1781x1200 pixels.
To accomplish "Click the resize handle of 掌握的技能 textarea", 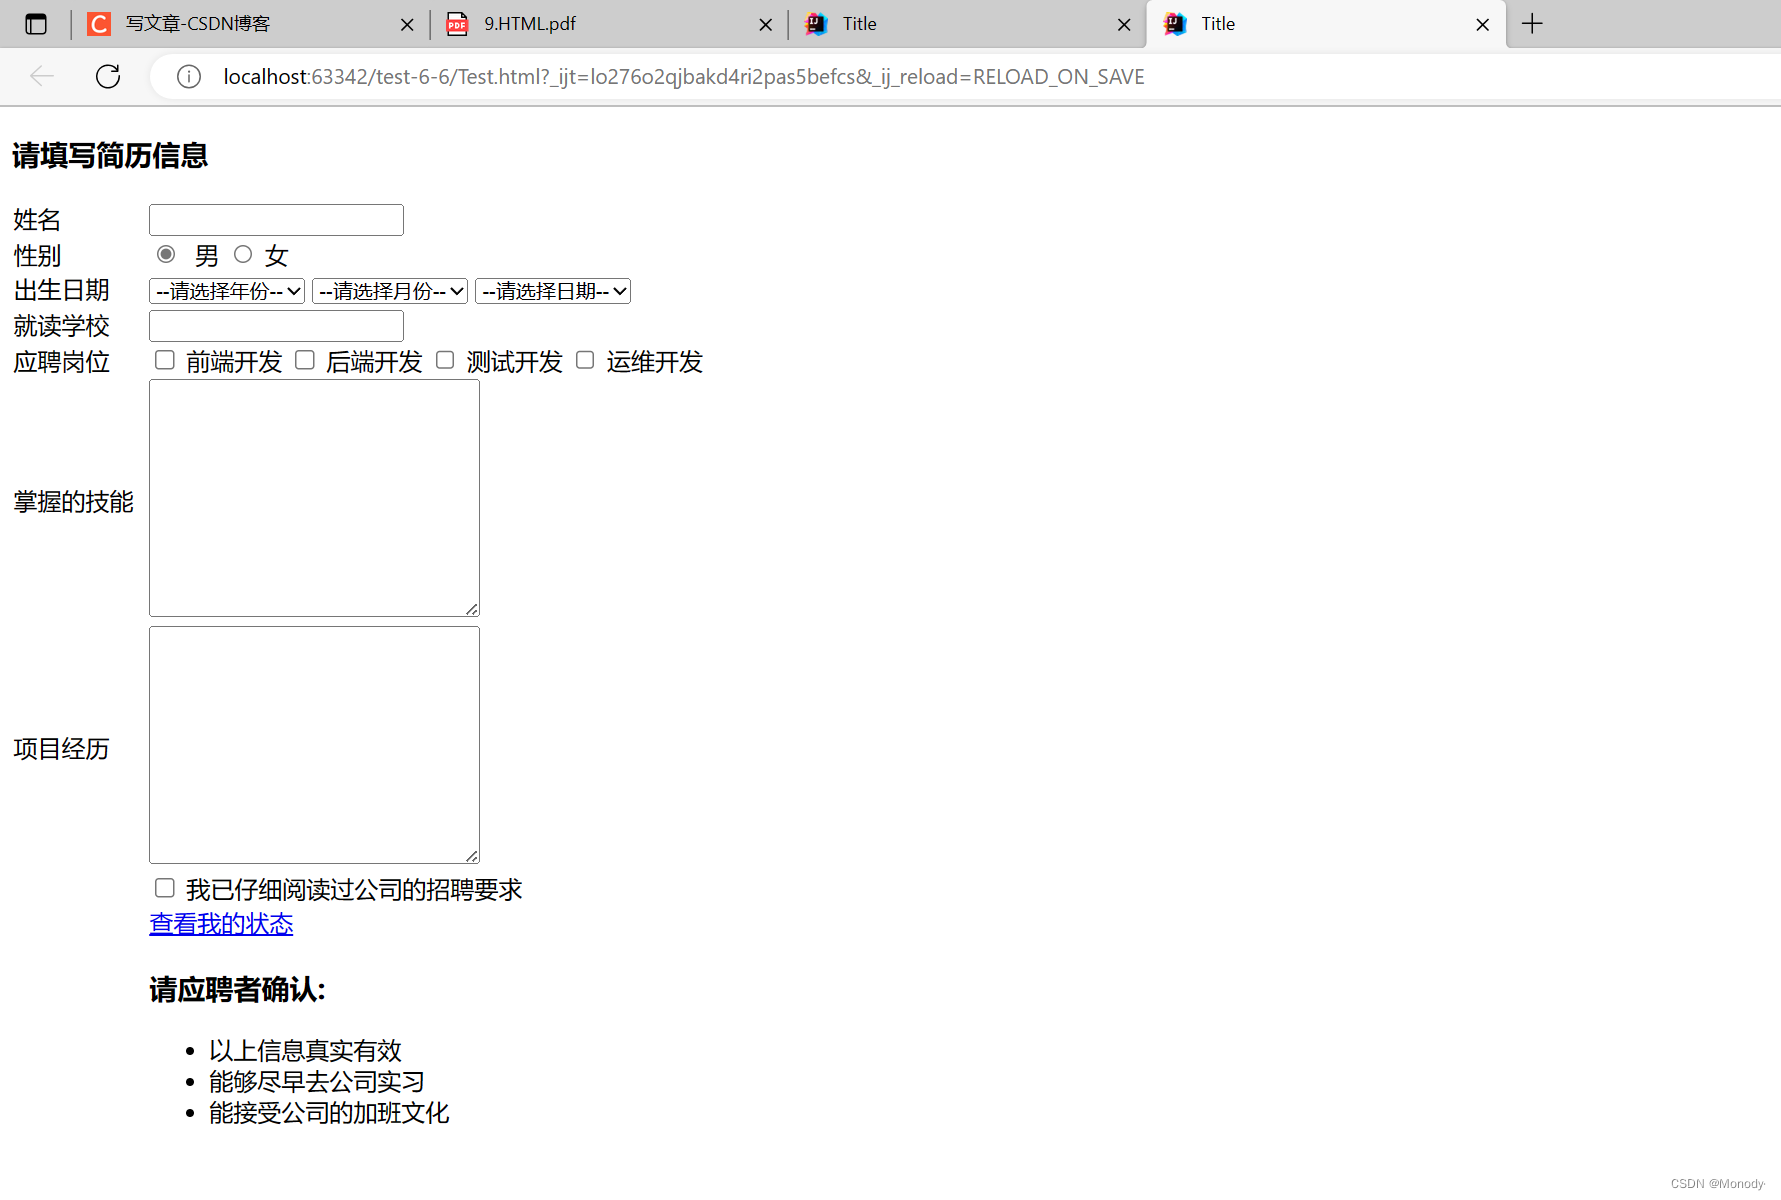I will coord(472,609).
